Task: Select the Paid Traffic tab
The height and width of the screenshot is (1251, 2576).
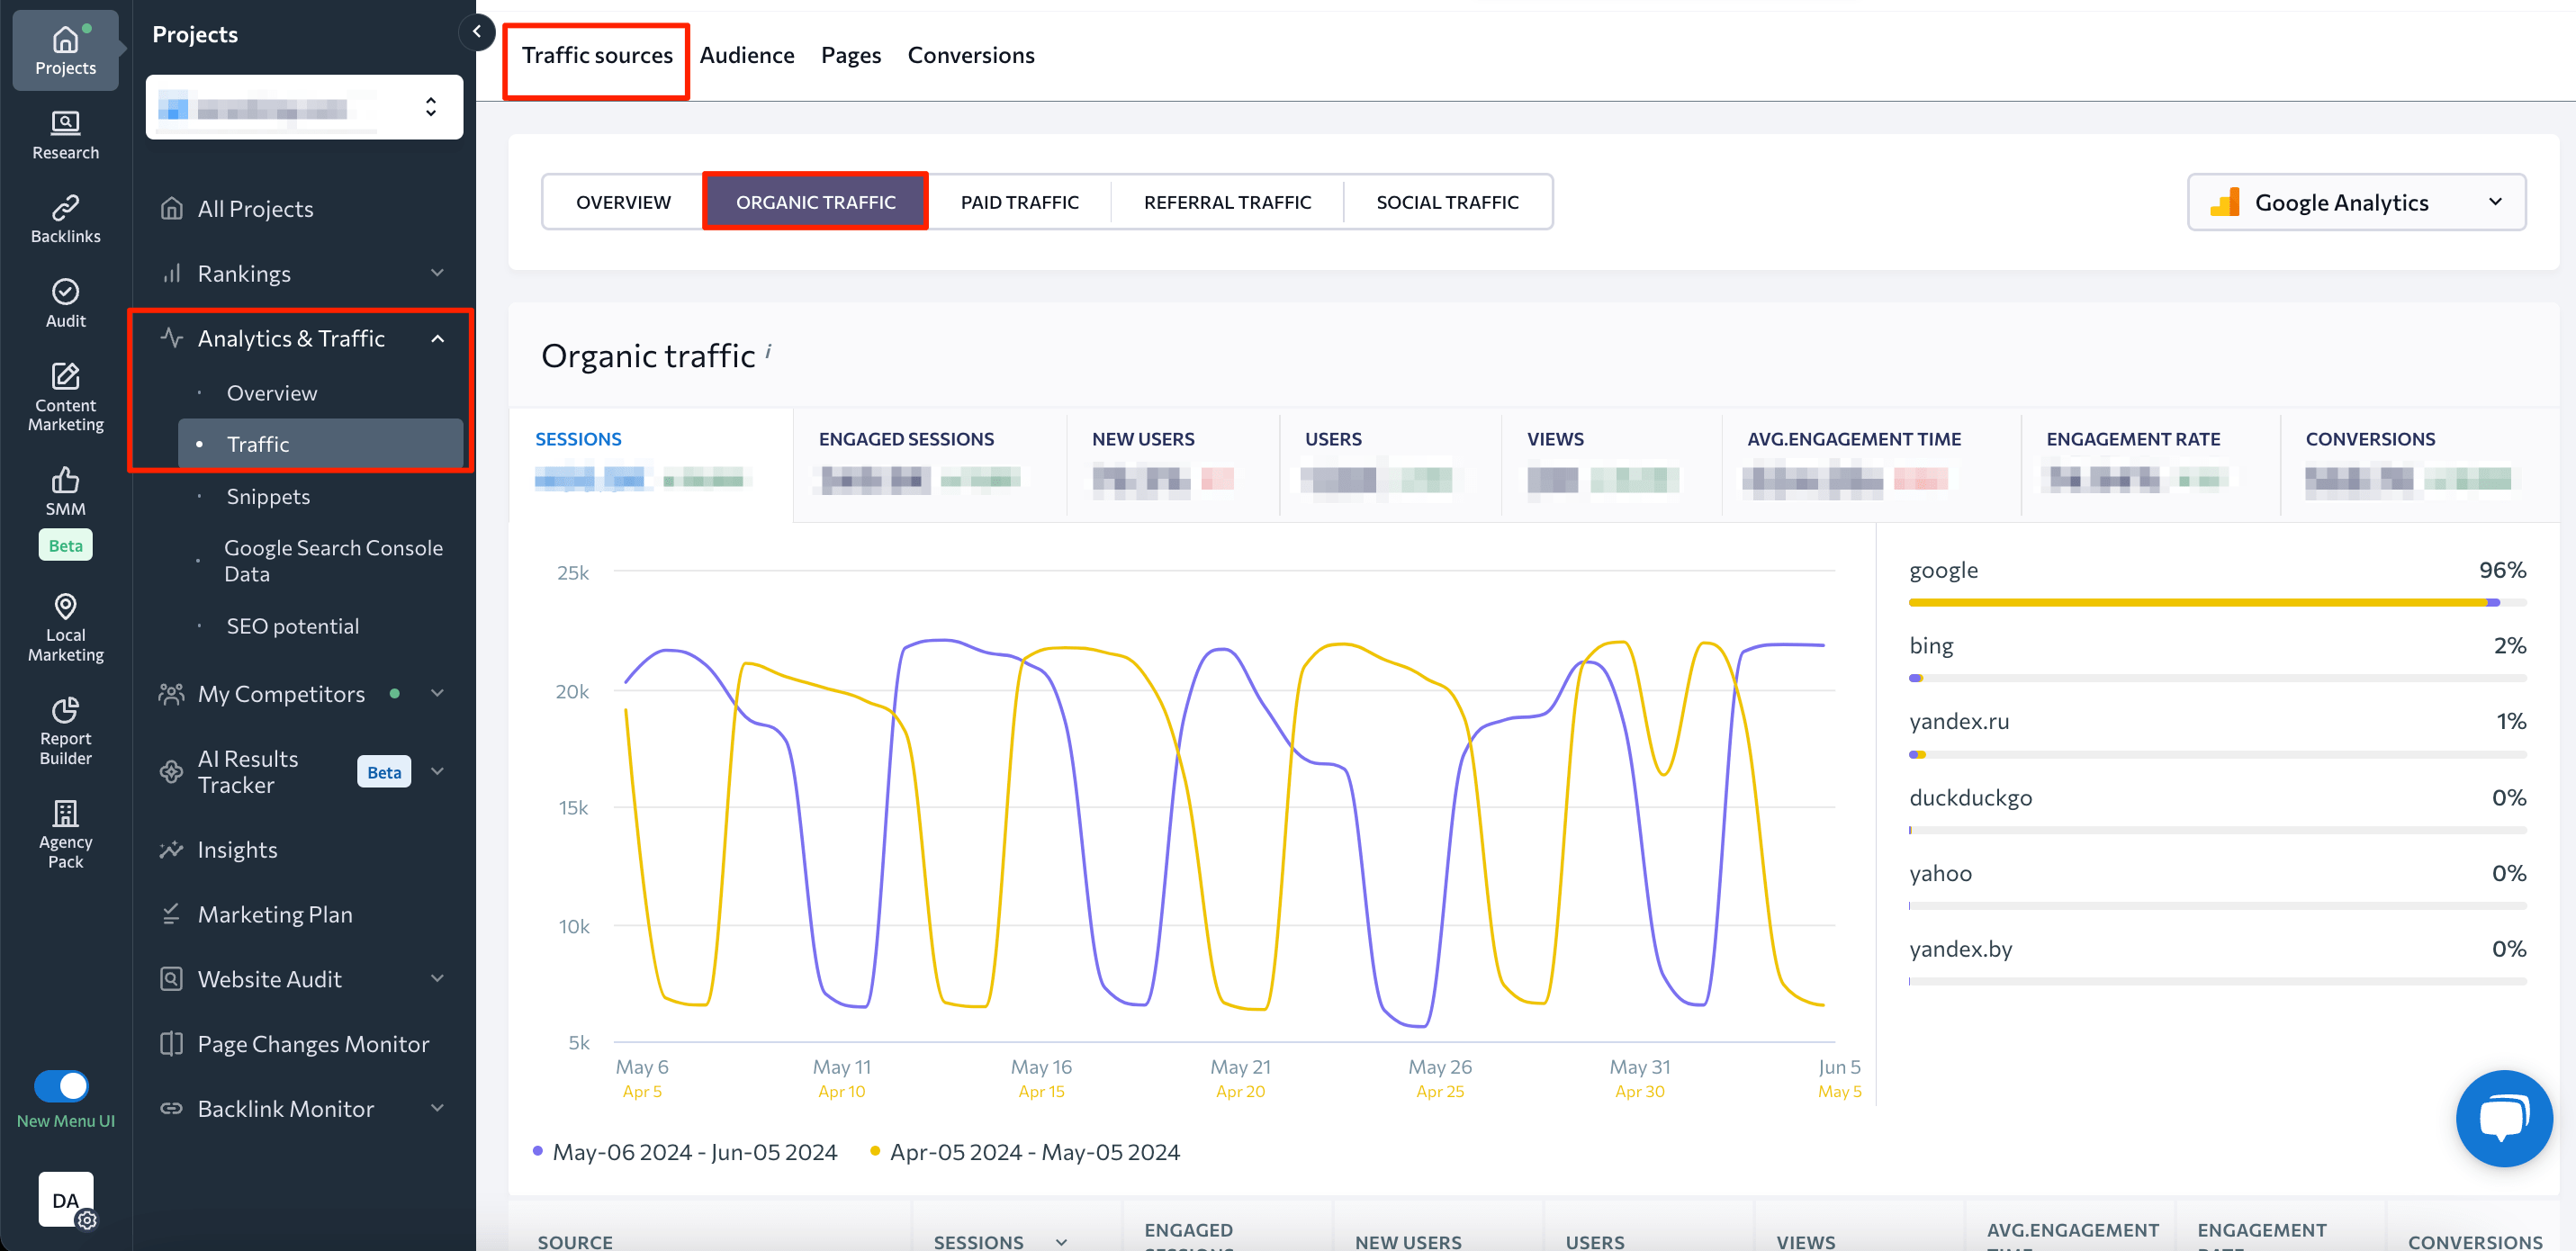Action: point(1019,202)
